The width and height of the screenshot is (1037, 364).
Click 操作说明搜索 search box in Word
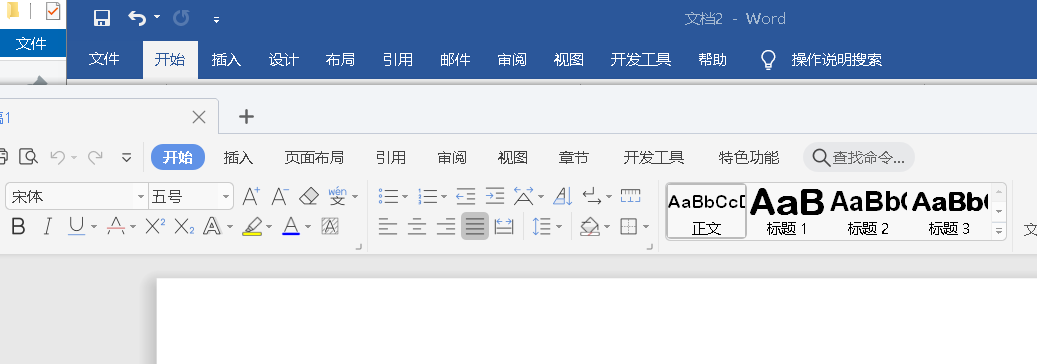(837, 60)
